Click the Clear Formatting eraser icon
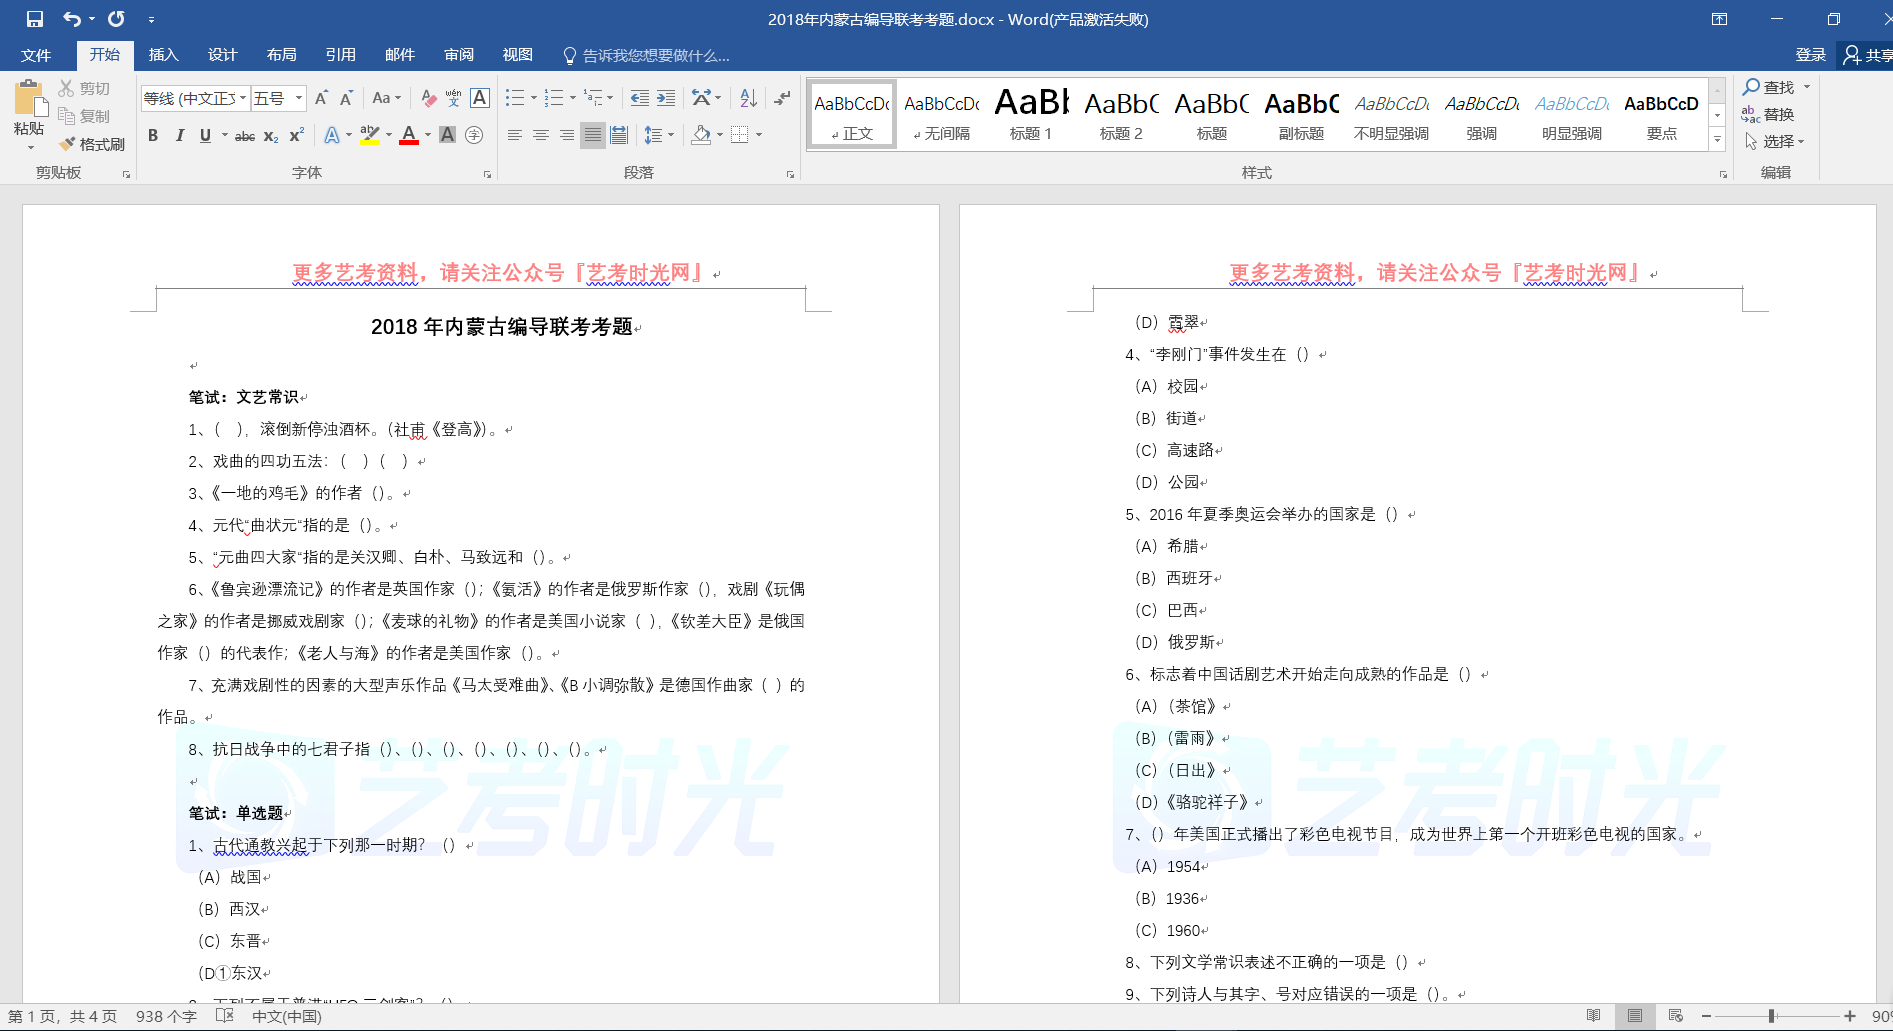 click(x=428, y=98)
